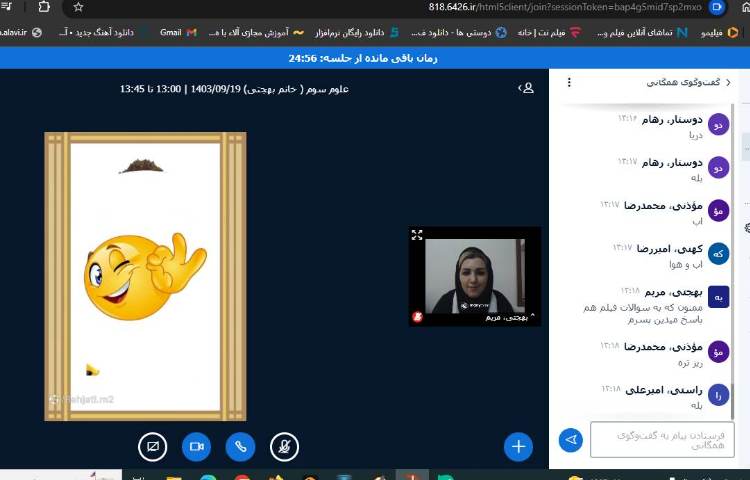The height and width of the screenshot is (480, 750).
Task: Make the teacher webcam fullscreen
Action: (x=417, y=235)
